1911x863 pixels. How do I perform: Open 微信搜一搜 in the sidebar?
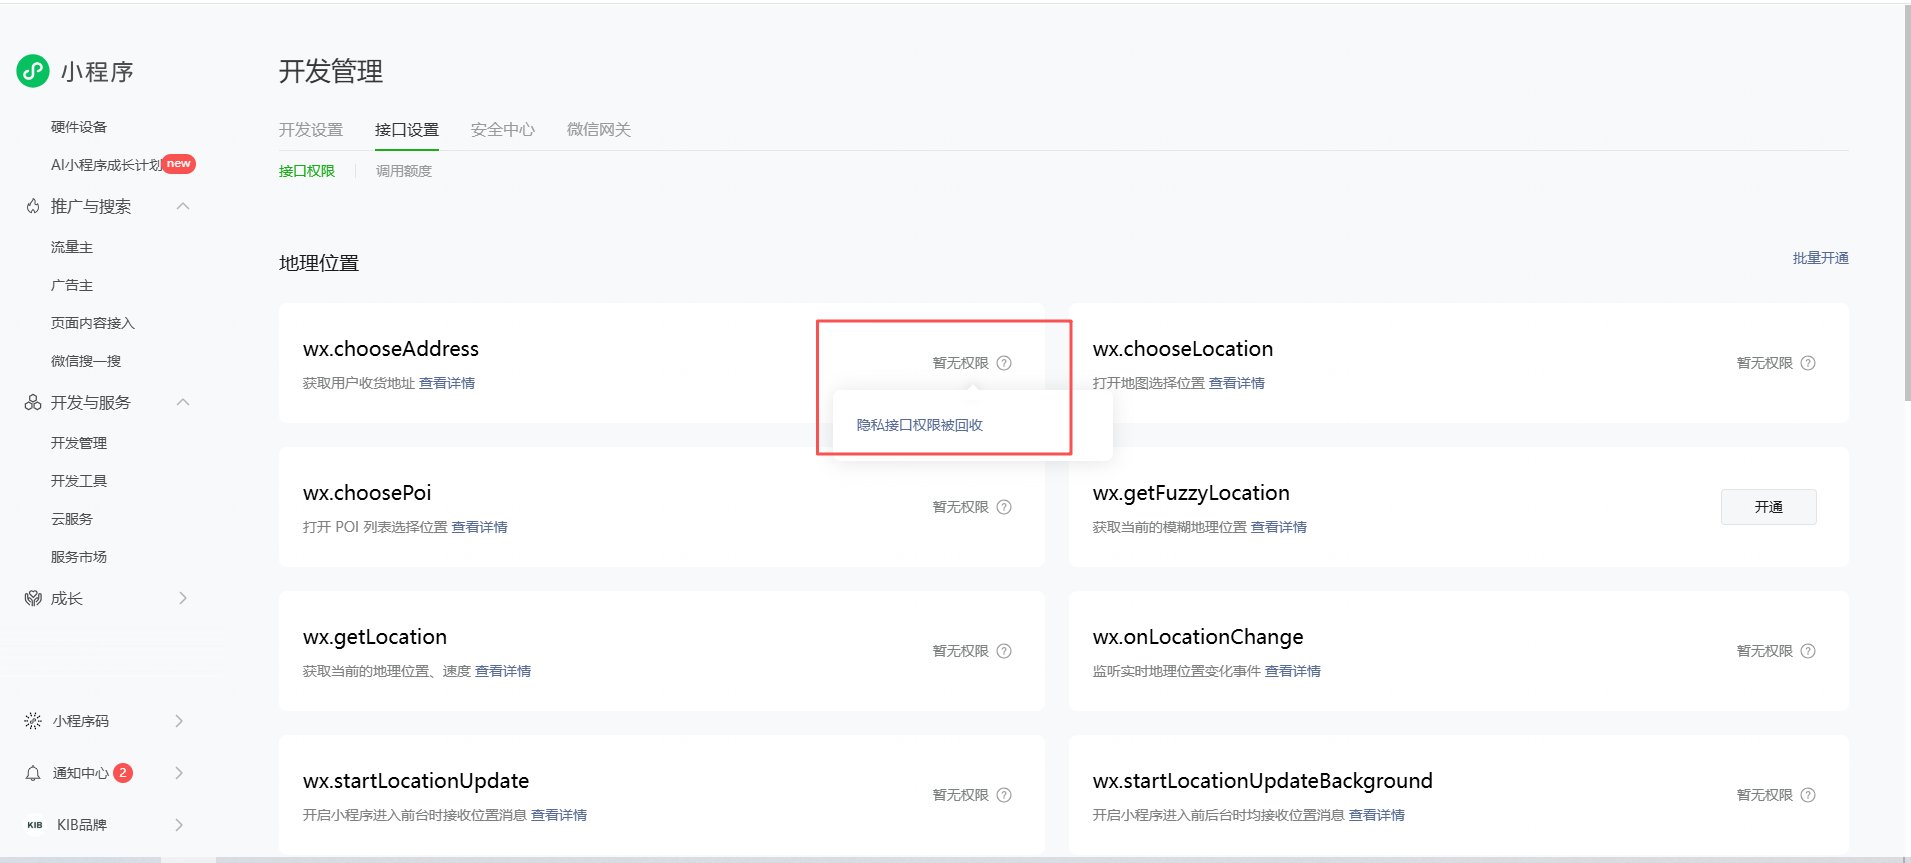86,361
